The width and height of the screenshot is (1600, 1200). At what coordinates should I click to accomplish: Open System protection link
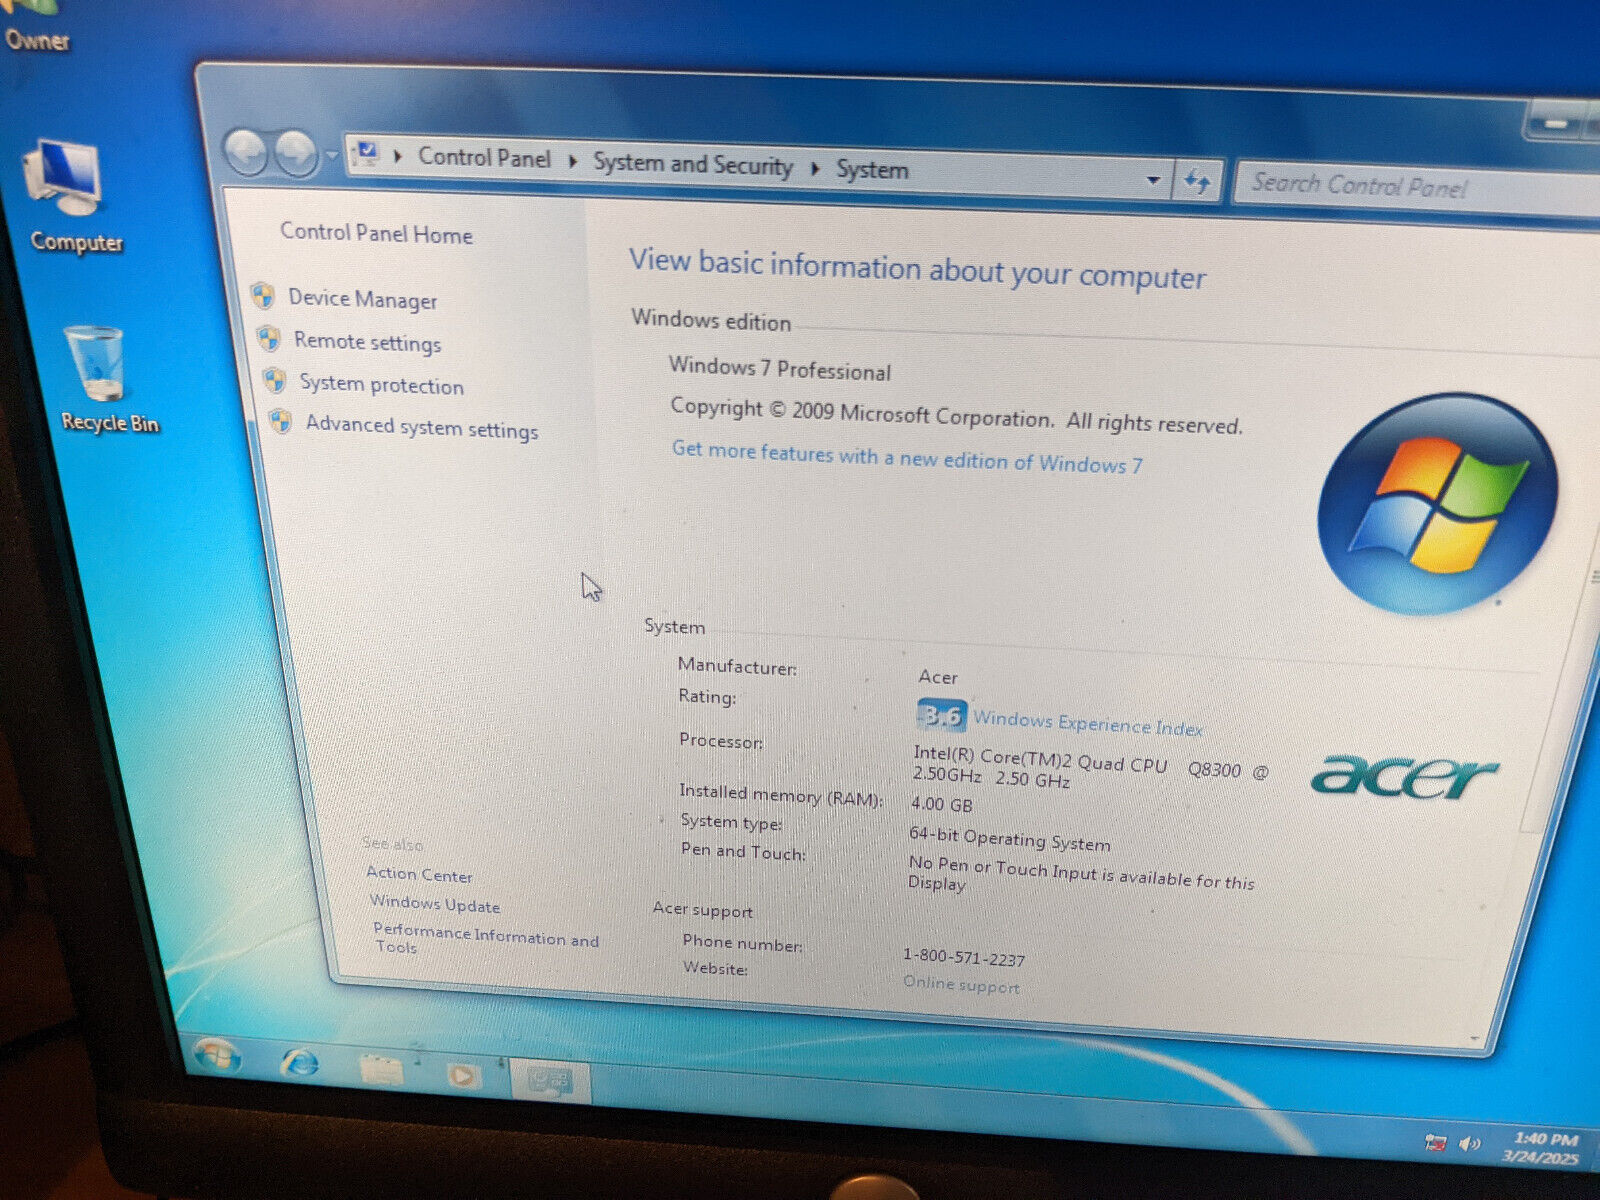click(382, 384)
